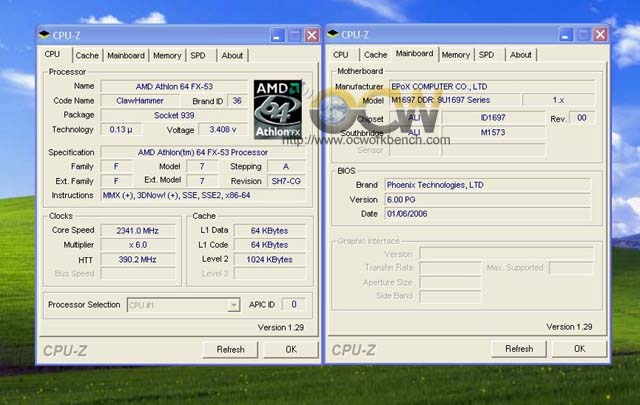Click the Multiplier value x 6.0
Image resolution: width=640 pixels, height=405 pixels.
point(138,245)
